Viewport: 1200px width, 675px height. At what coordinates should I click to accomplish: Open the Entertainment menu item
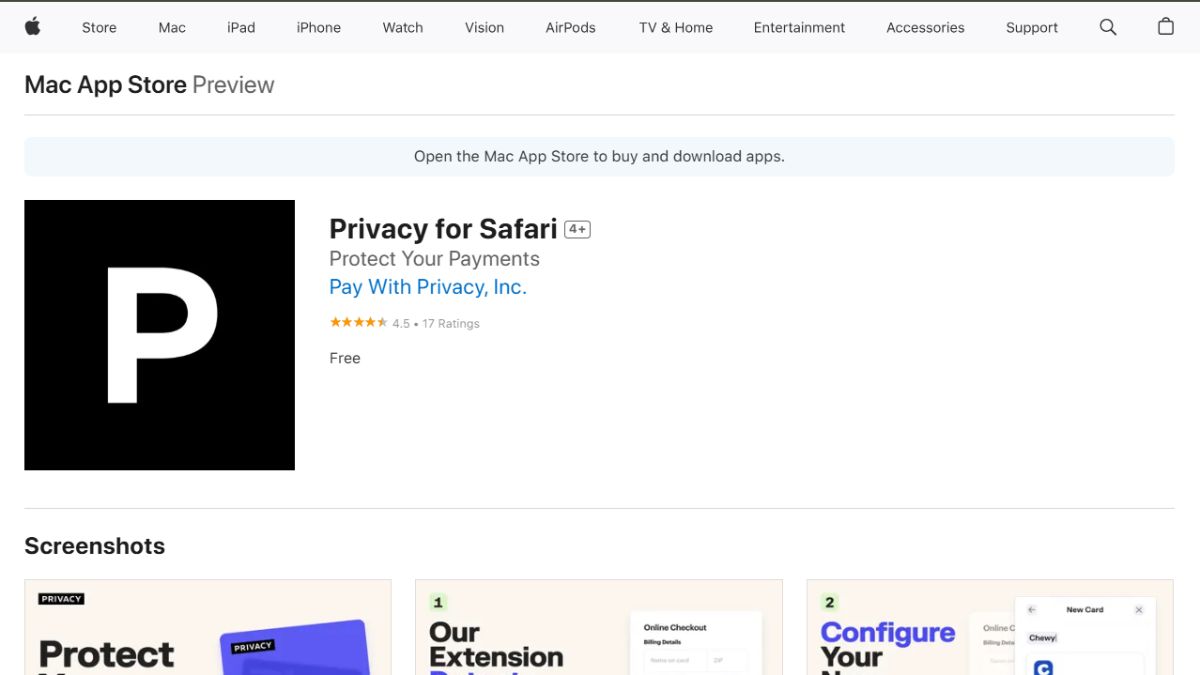pyautogui.click(x=799, y=27)
